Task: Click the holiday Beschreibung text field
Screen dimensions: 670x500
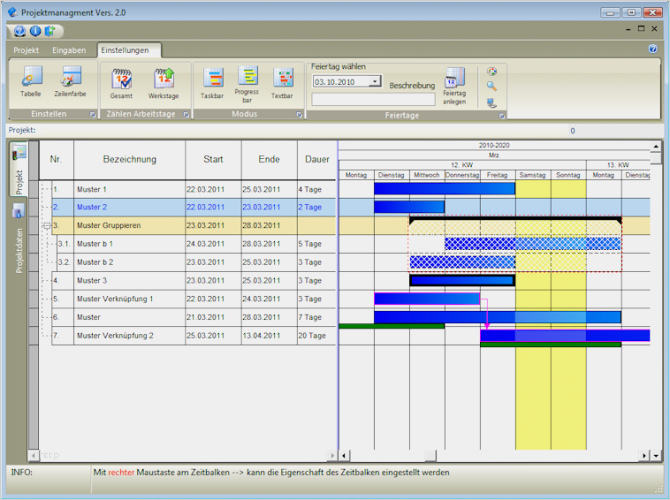Action: point(373,99)
